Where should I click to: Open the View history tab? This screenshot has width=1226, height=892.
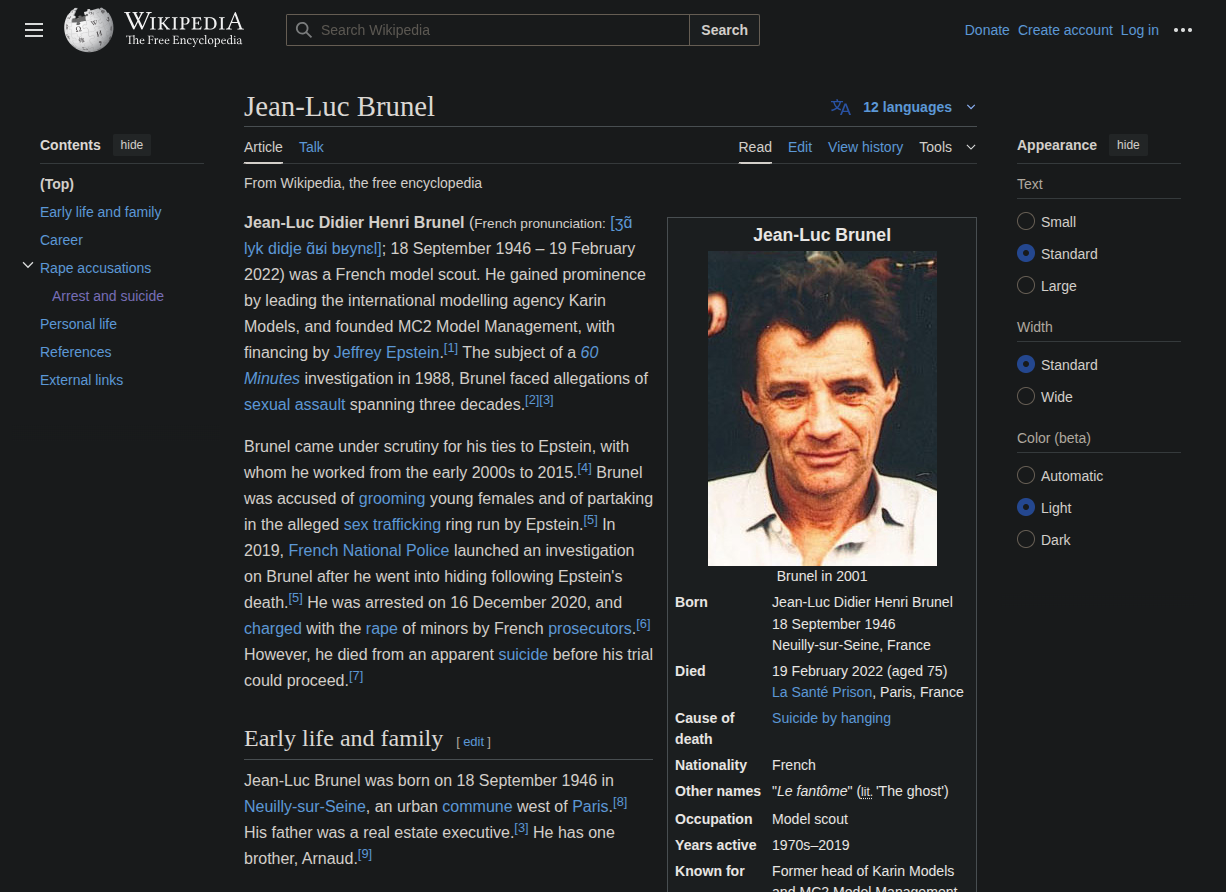(x=865, y=147)
